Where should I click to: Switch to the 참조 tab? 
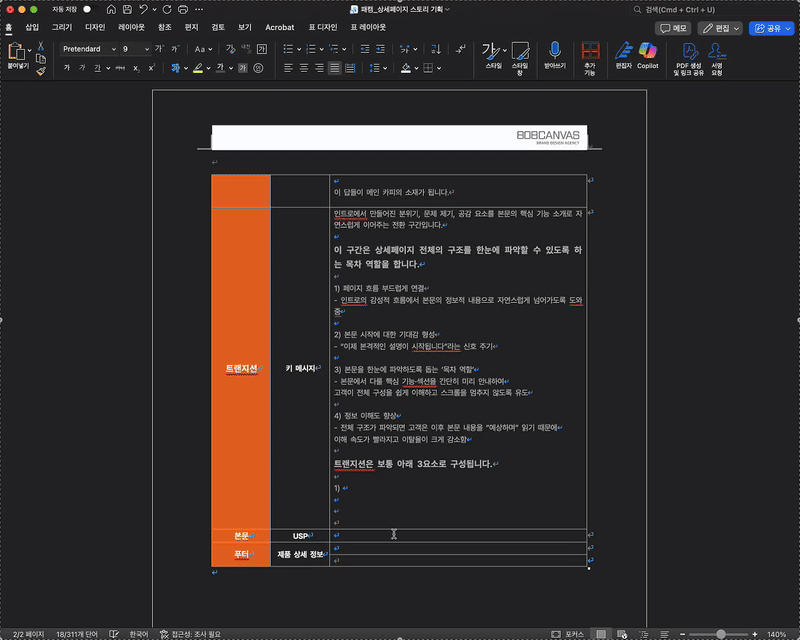[x=164, y=27]
